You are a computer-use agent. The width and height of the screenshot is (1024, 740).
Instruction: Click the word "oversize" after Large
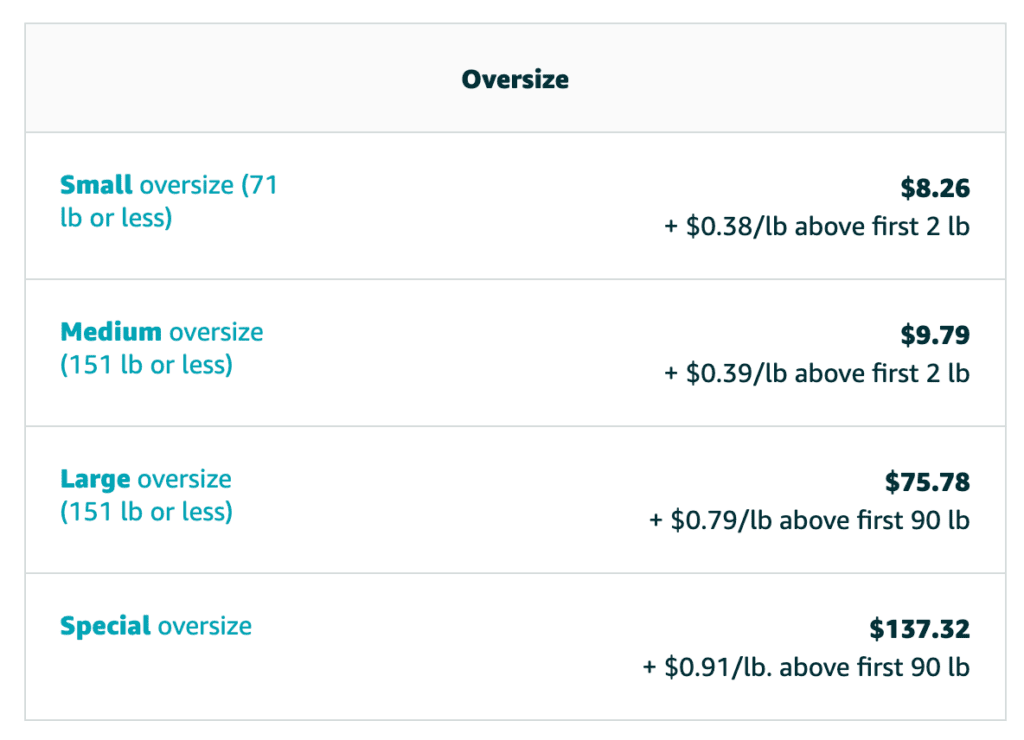click(x=185, y=479)
